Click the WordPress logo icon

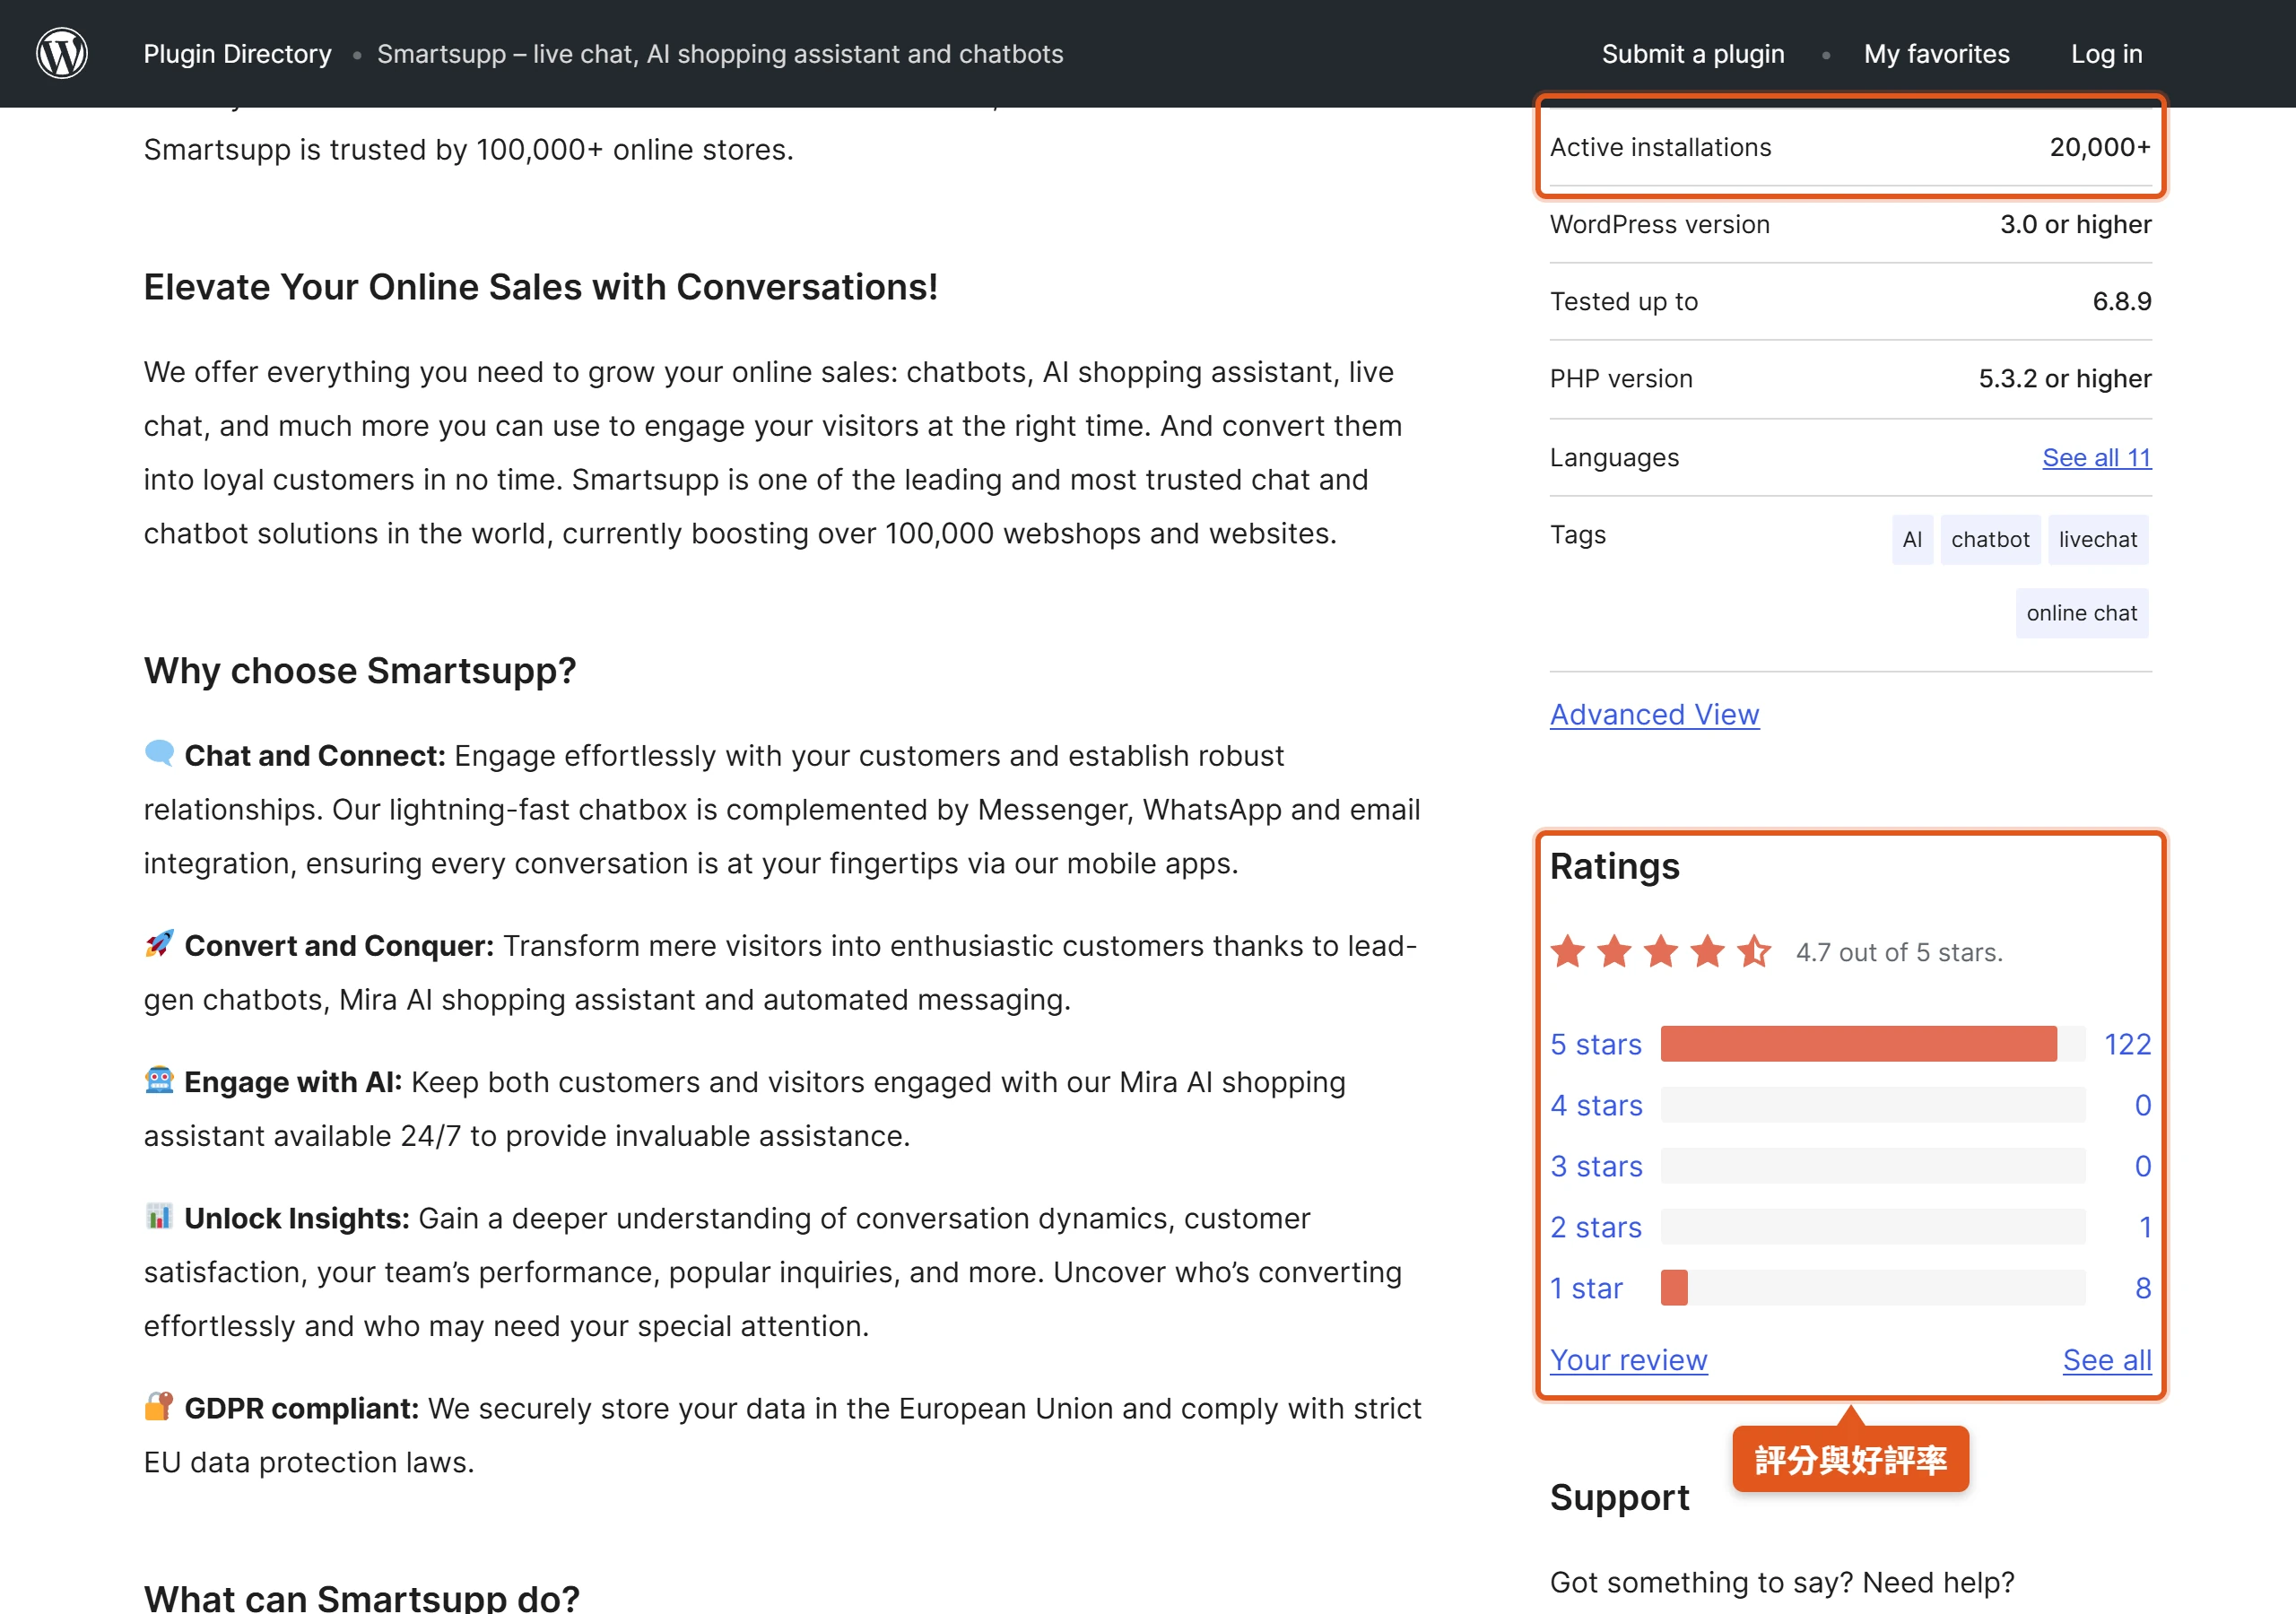tap(62, 53)
